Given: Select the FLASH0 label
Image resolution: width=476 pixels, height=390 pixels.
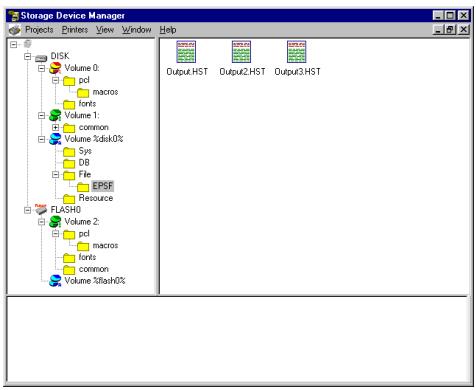Looking at the screenshot, I should (x=65, y=210).
